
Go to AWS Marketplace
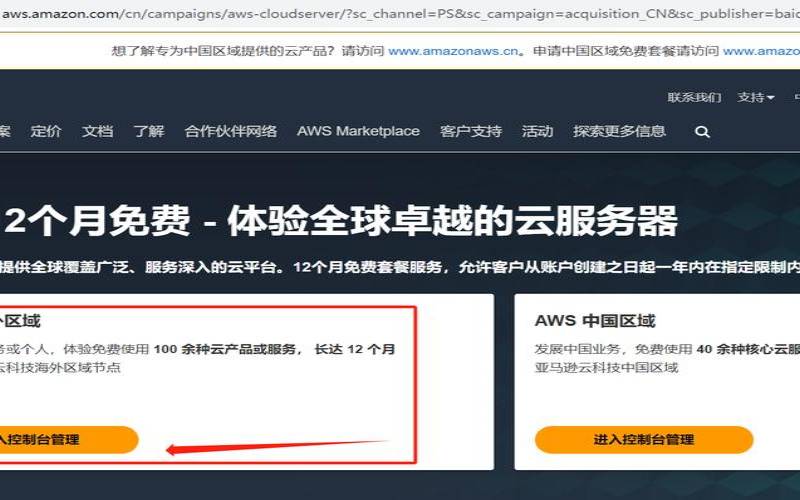(358, 131)
